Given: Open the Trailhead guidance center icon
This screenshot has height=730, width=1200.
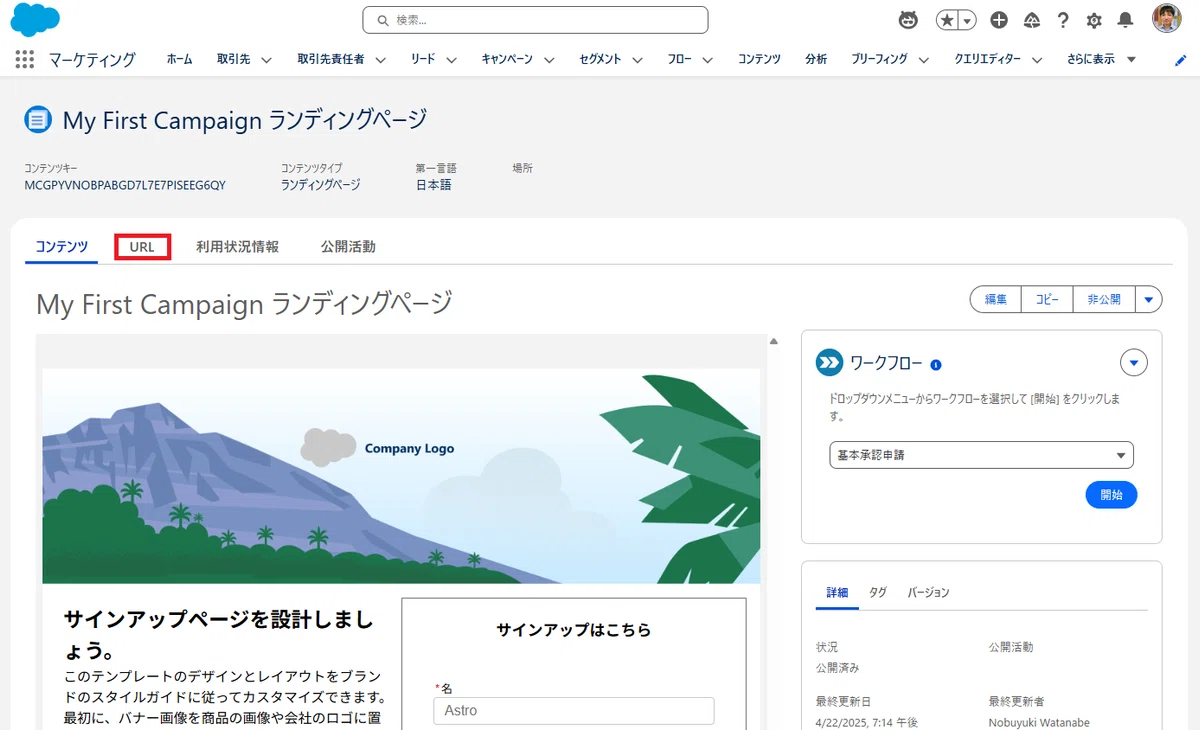Looking at the screenshot, I should pyautogui.click(x=1031, y=20).
